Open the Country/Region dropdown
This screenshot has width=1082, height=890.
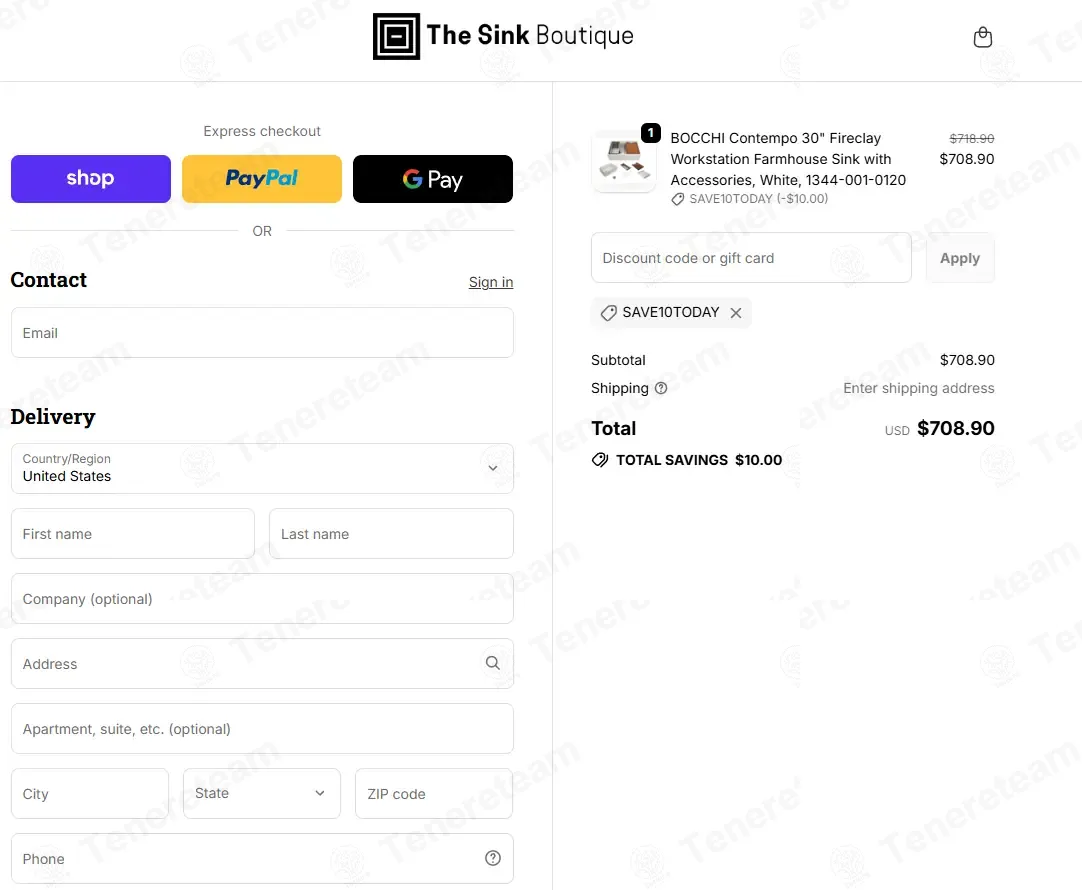[262, 468]
